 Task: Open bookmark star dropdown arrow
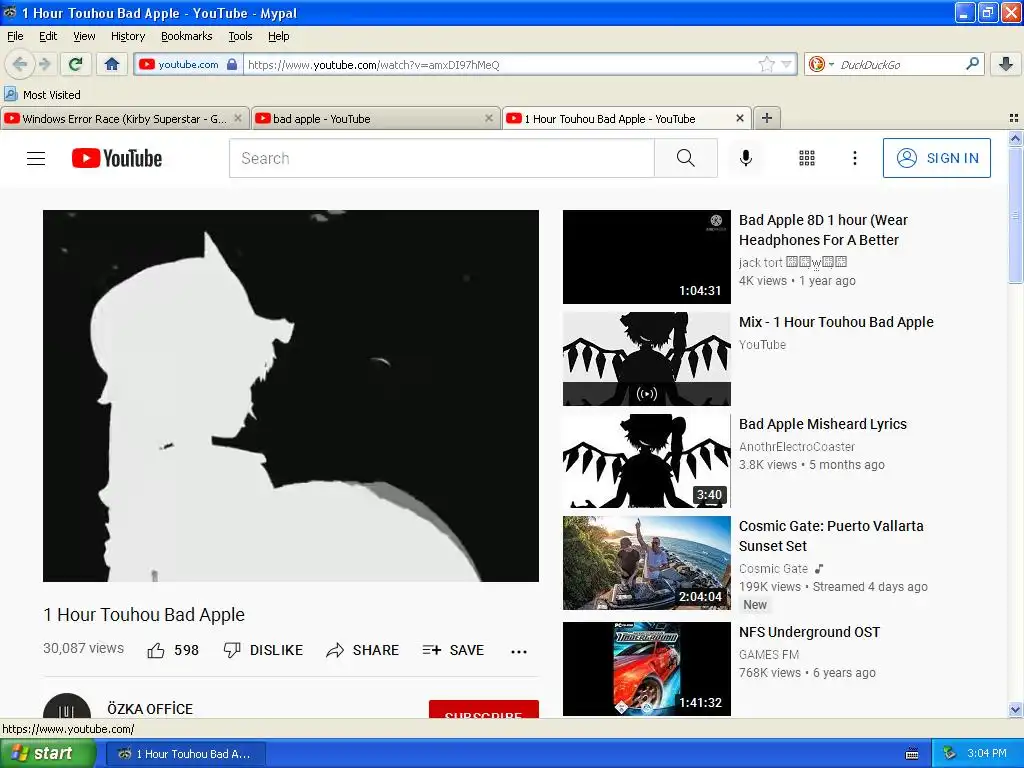(786, 64)
